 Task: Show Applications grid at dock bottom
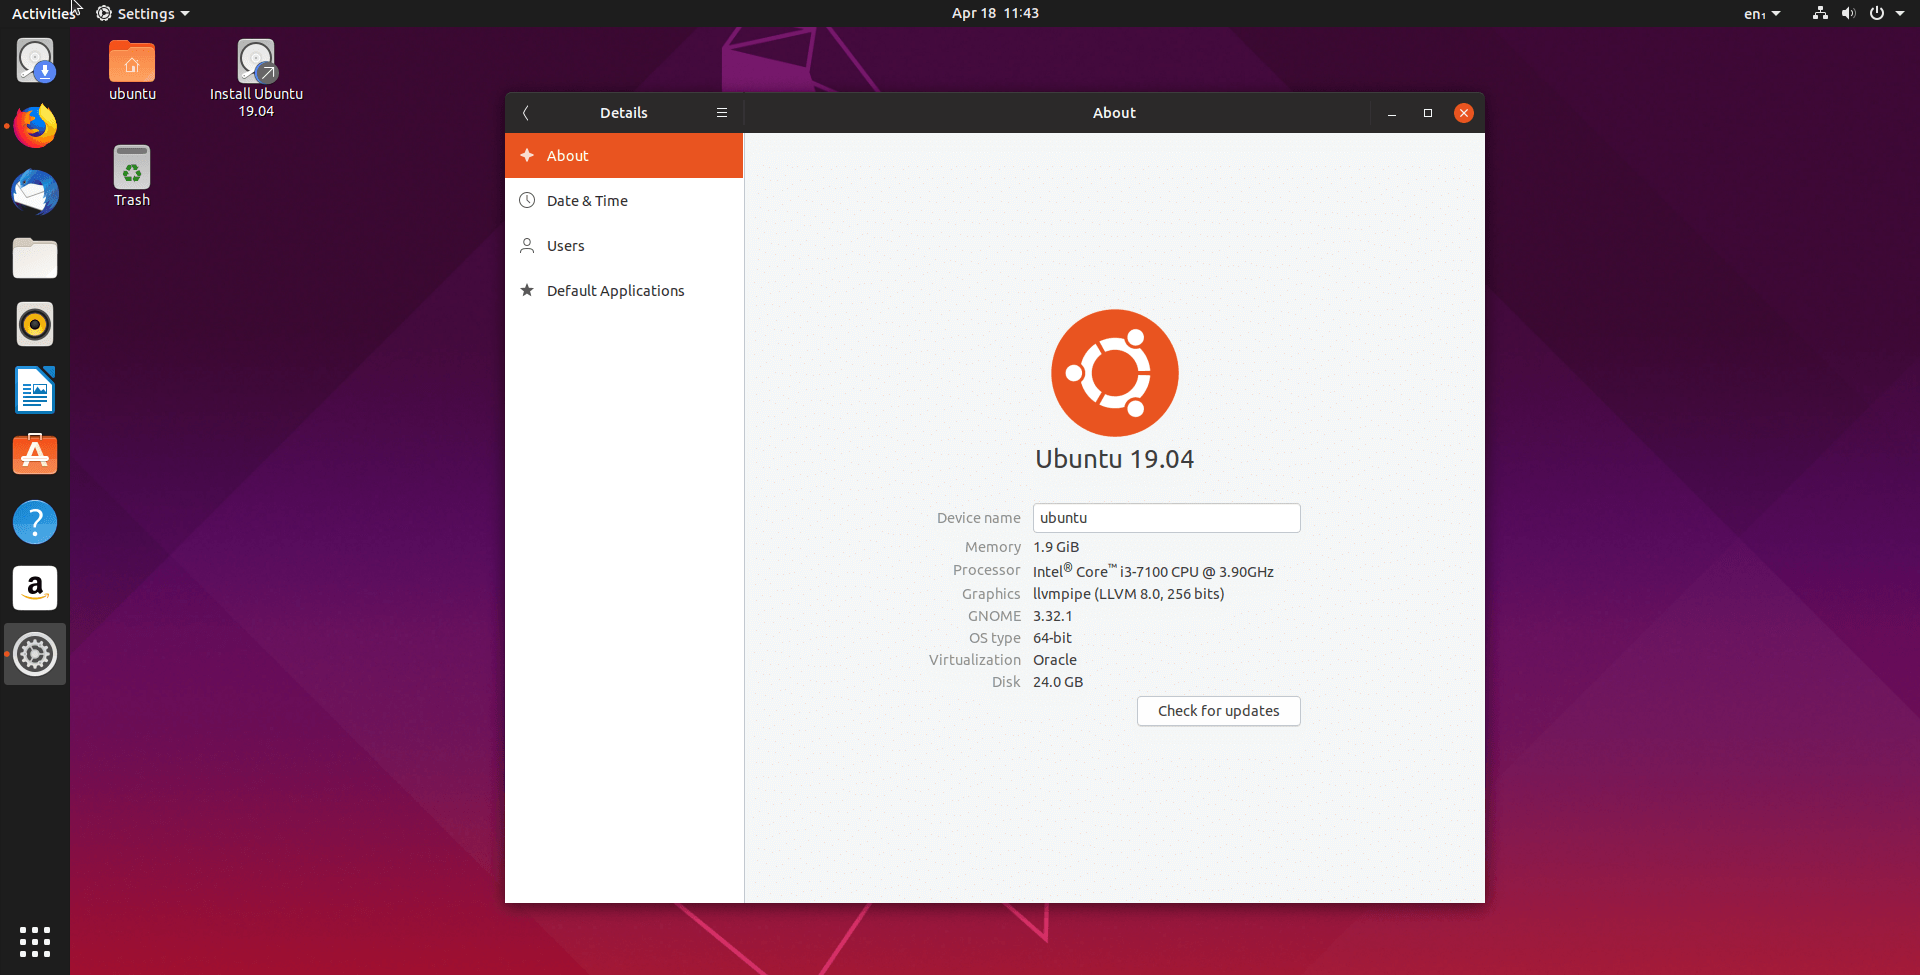click(x=35, y=942)
